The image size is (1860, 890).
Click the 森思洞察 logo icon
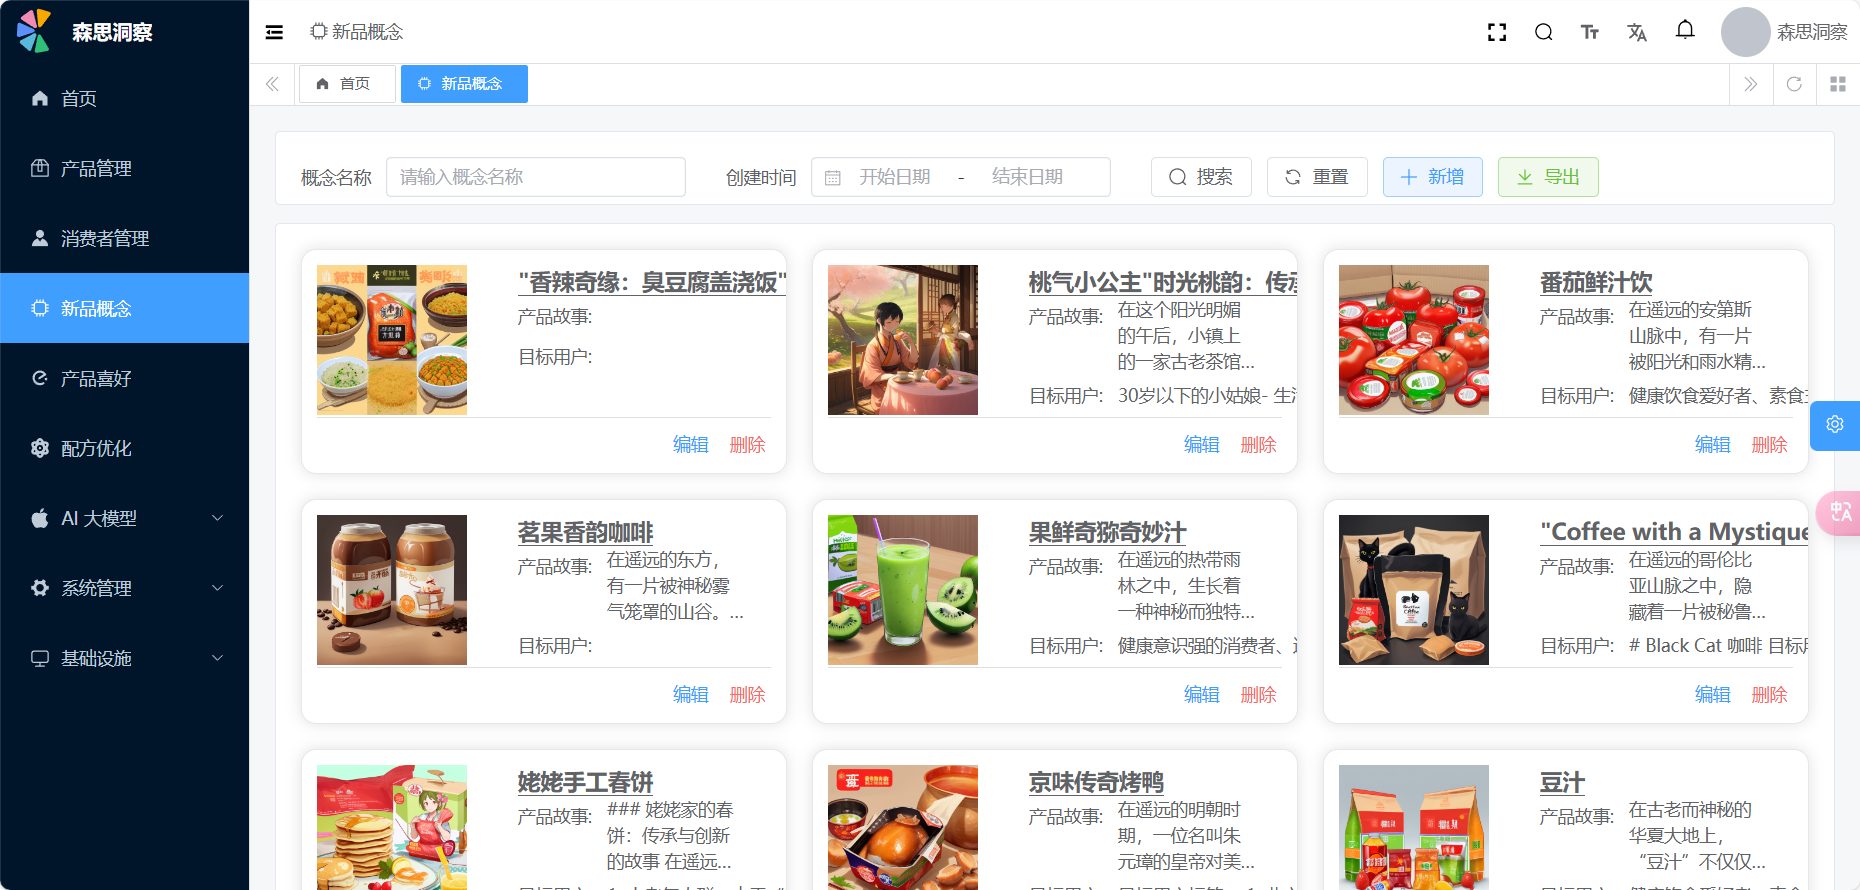tap(34, 31)
